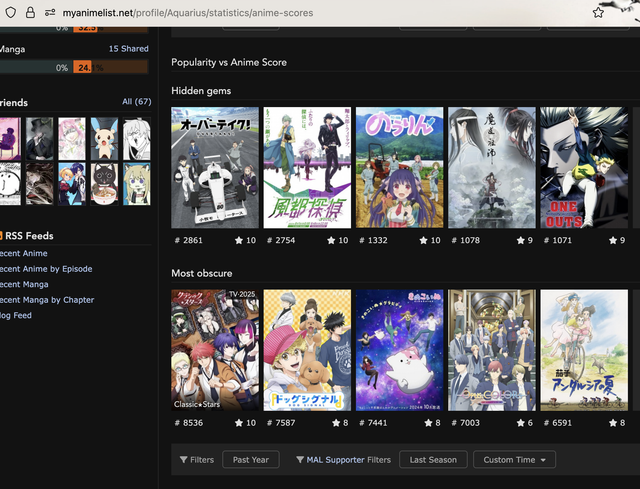The height and width of the screenshot is (489, 640).
Task: Open the Custom Time dropdown
Action: coord(514,460)
